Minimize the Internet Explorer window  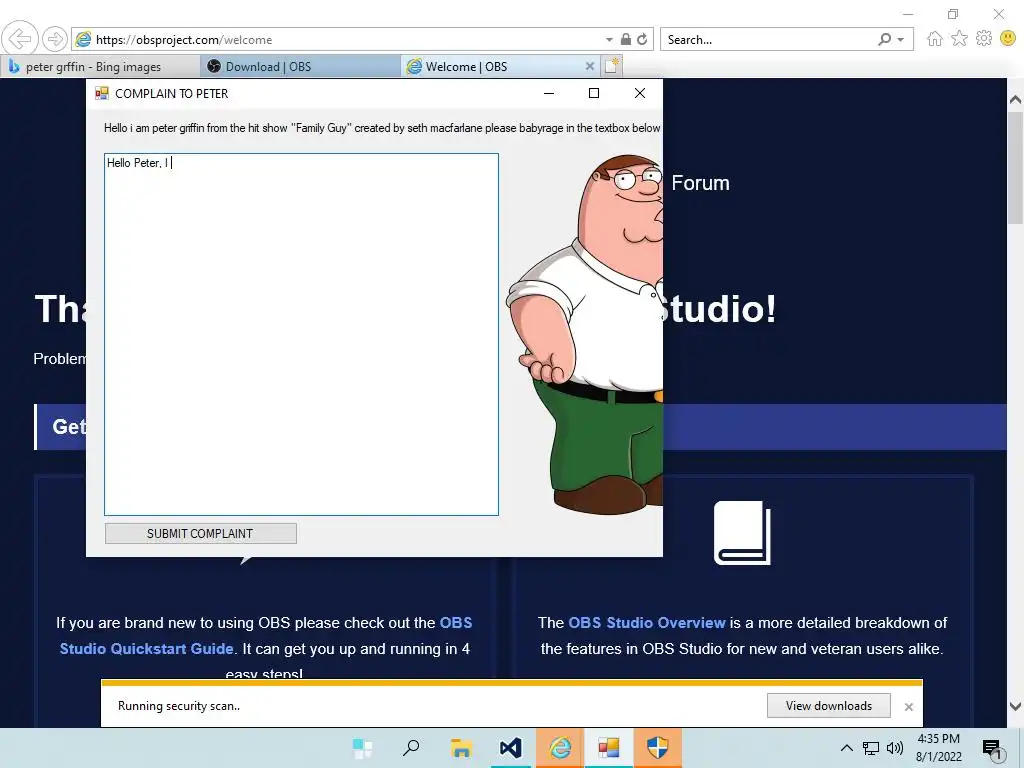[x=908, y=14]
